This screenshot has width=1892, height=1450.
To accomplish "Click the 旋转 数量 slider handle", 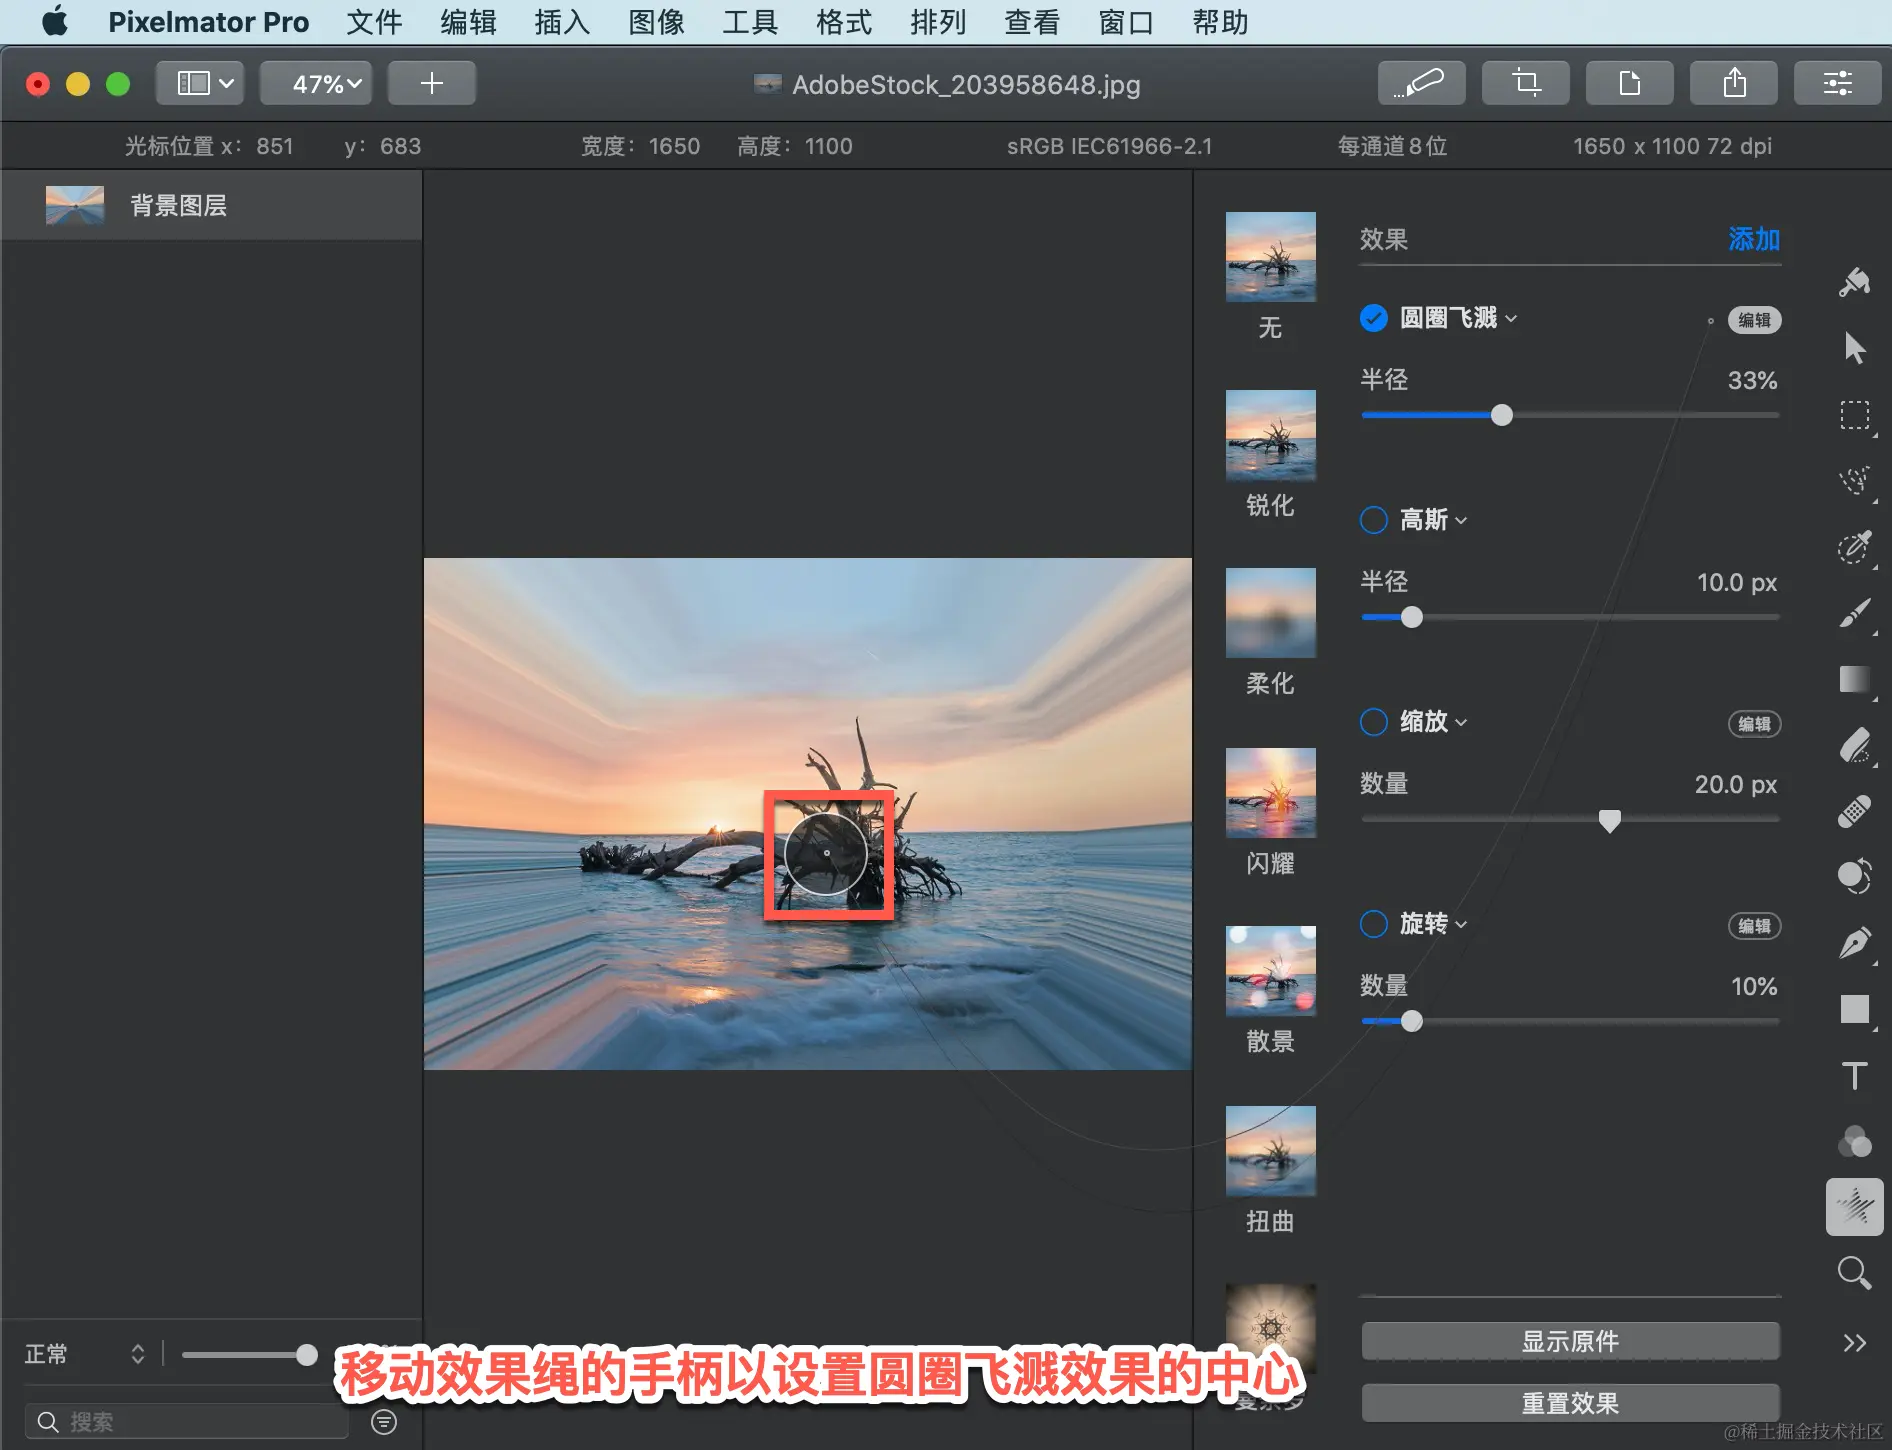I will pos(1412,1021).
